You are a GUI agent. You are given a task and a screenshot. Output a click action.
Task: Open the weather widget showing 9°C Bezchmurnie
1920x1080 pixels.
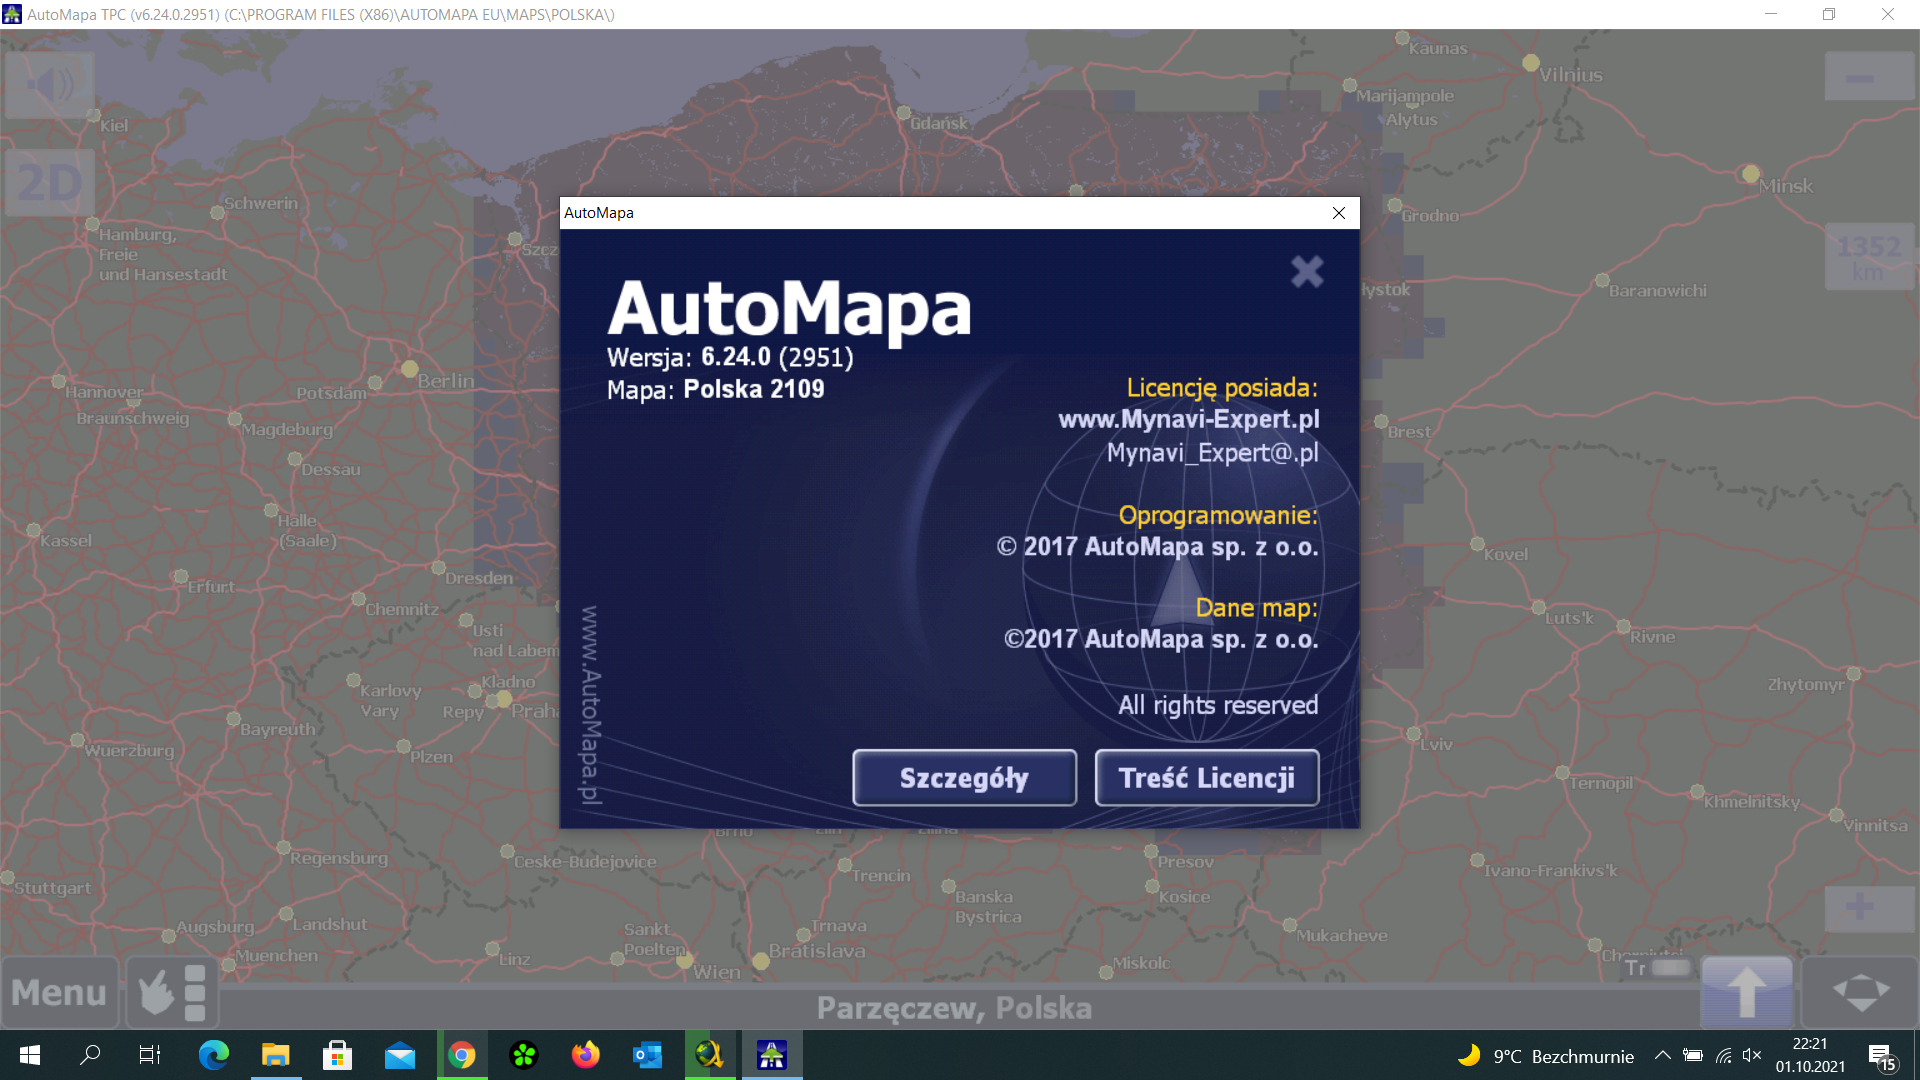(x=1545, y=1056)
